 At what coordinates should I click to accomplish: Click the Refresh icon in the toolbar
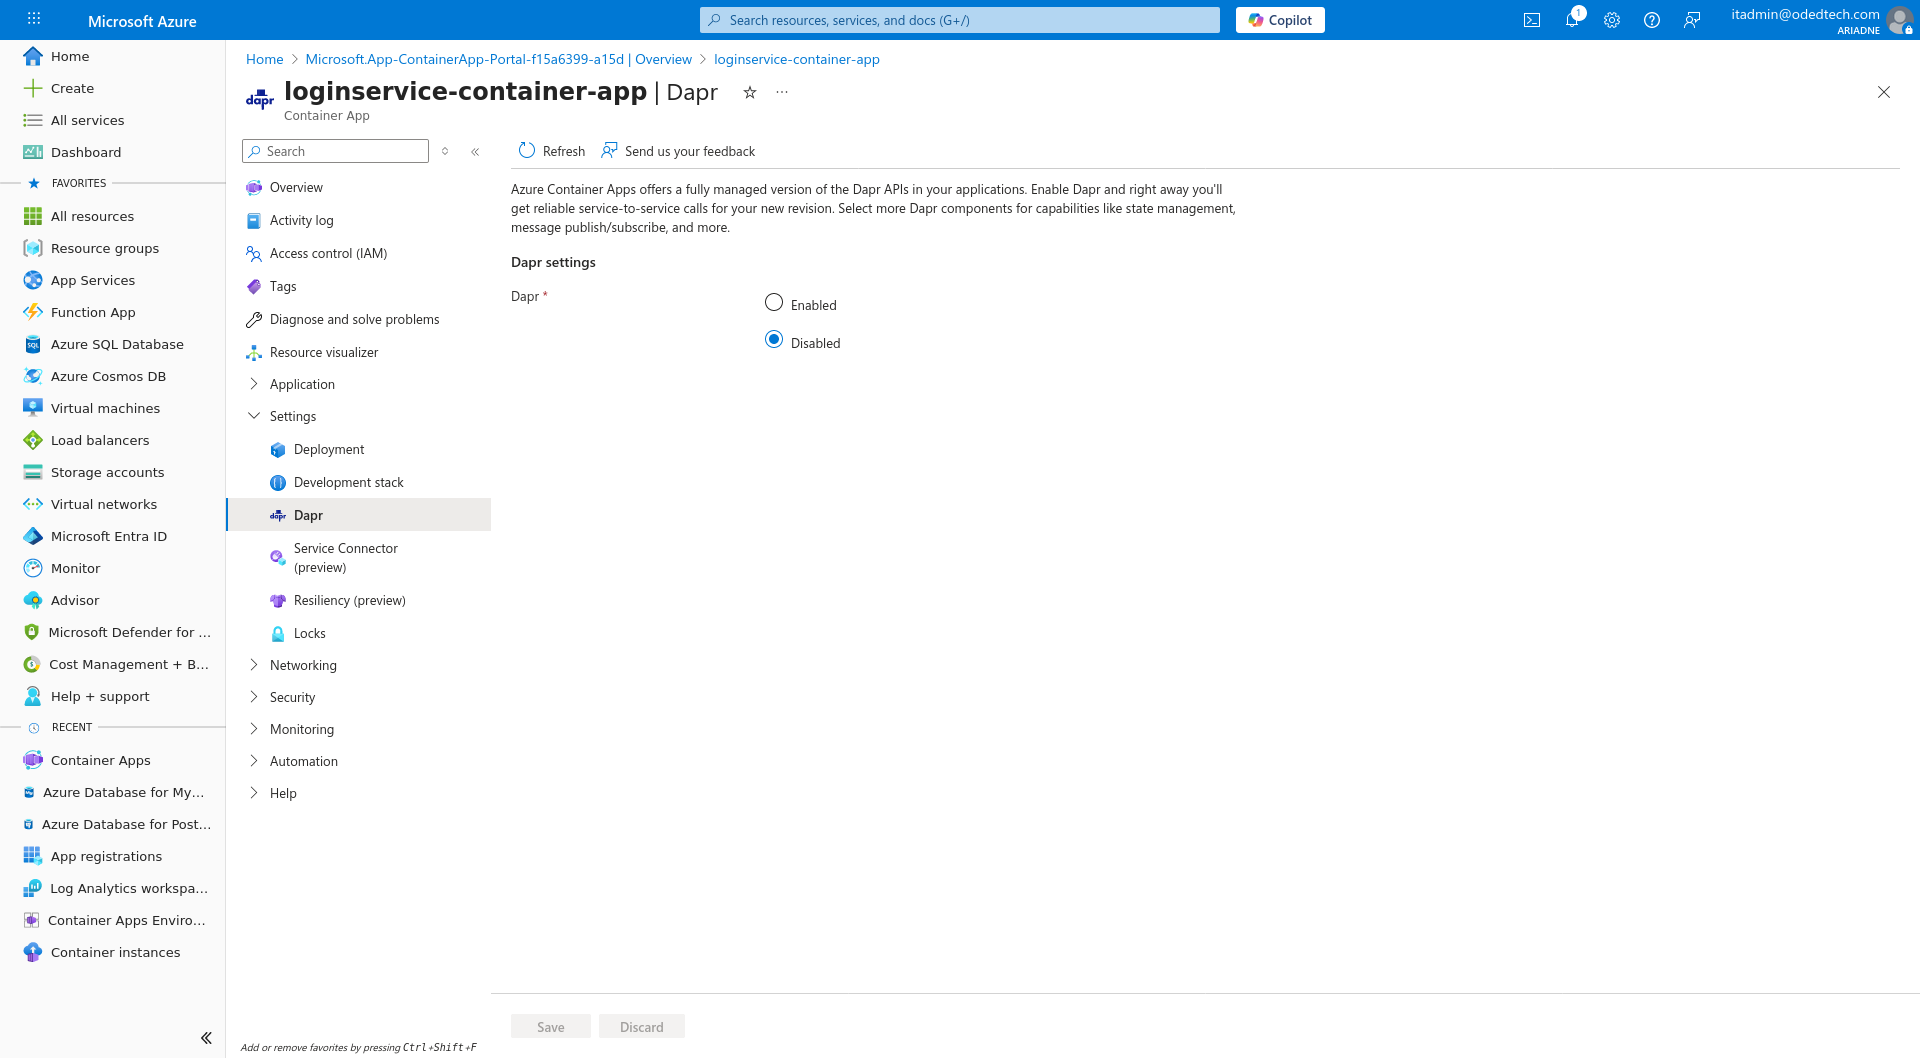pos(527,151)
